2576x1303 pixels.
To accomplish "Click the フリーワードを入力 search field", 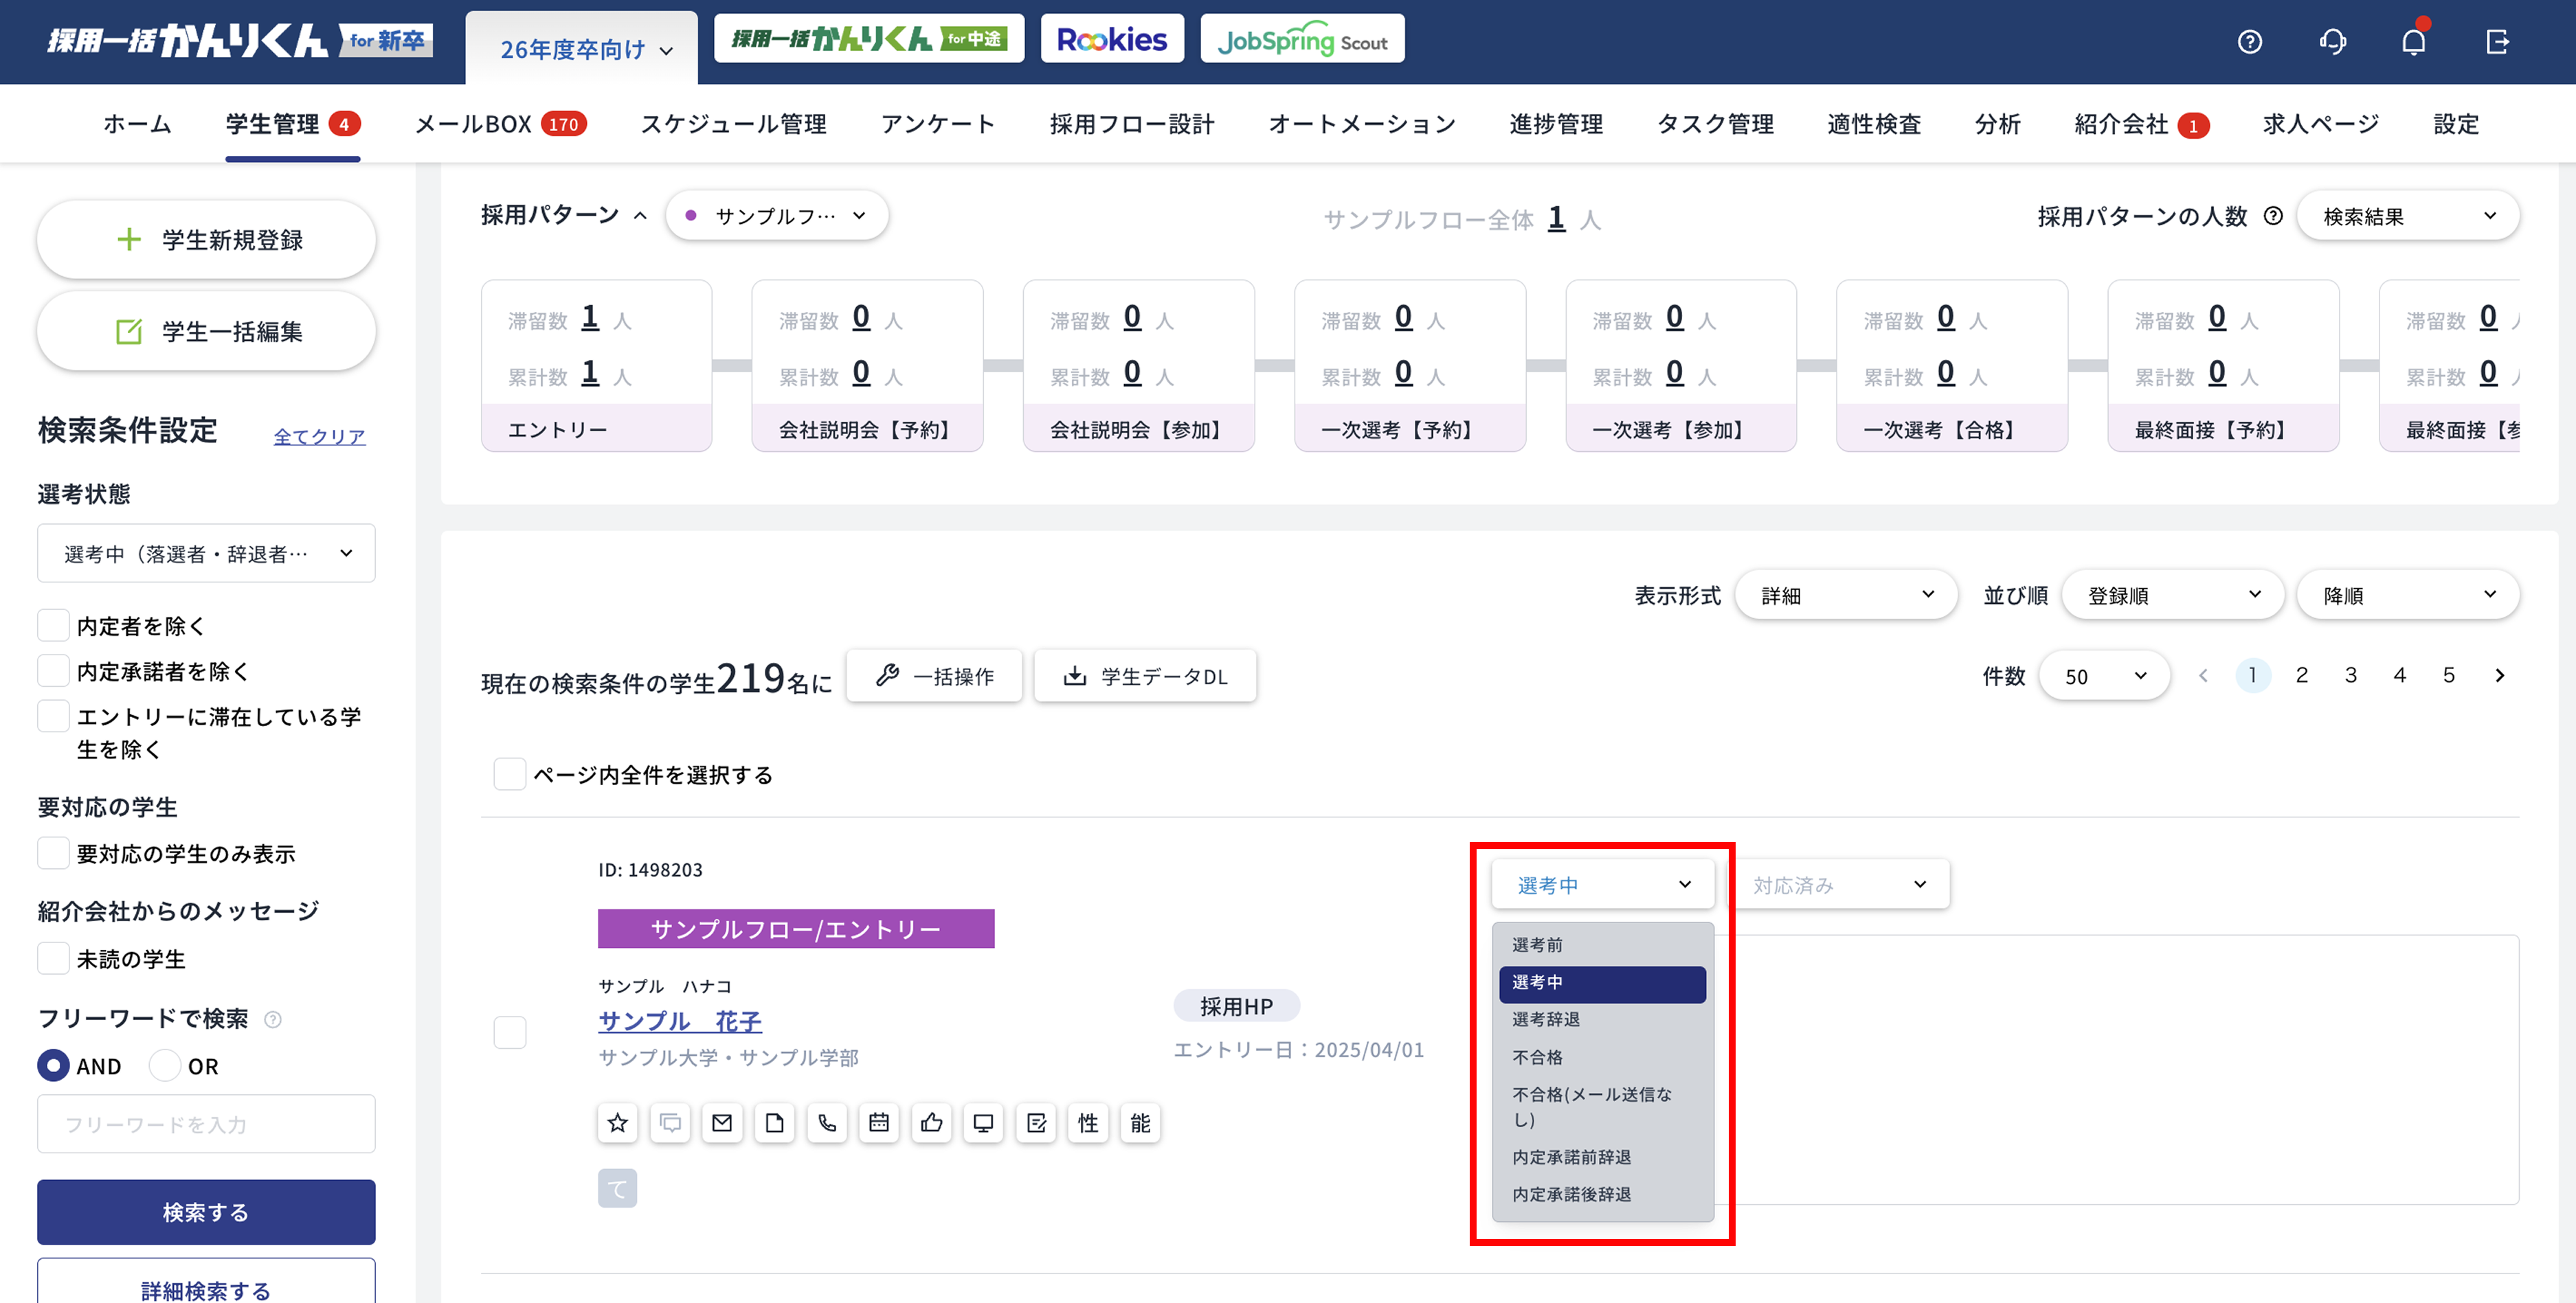I will [206, 1124].
